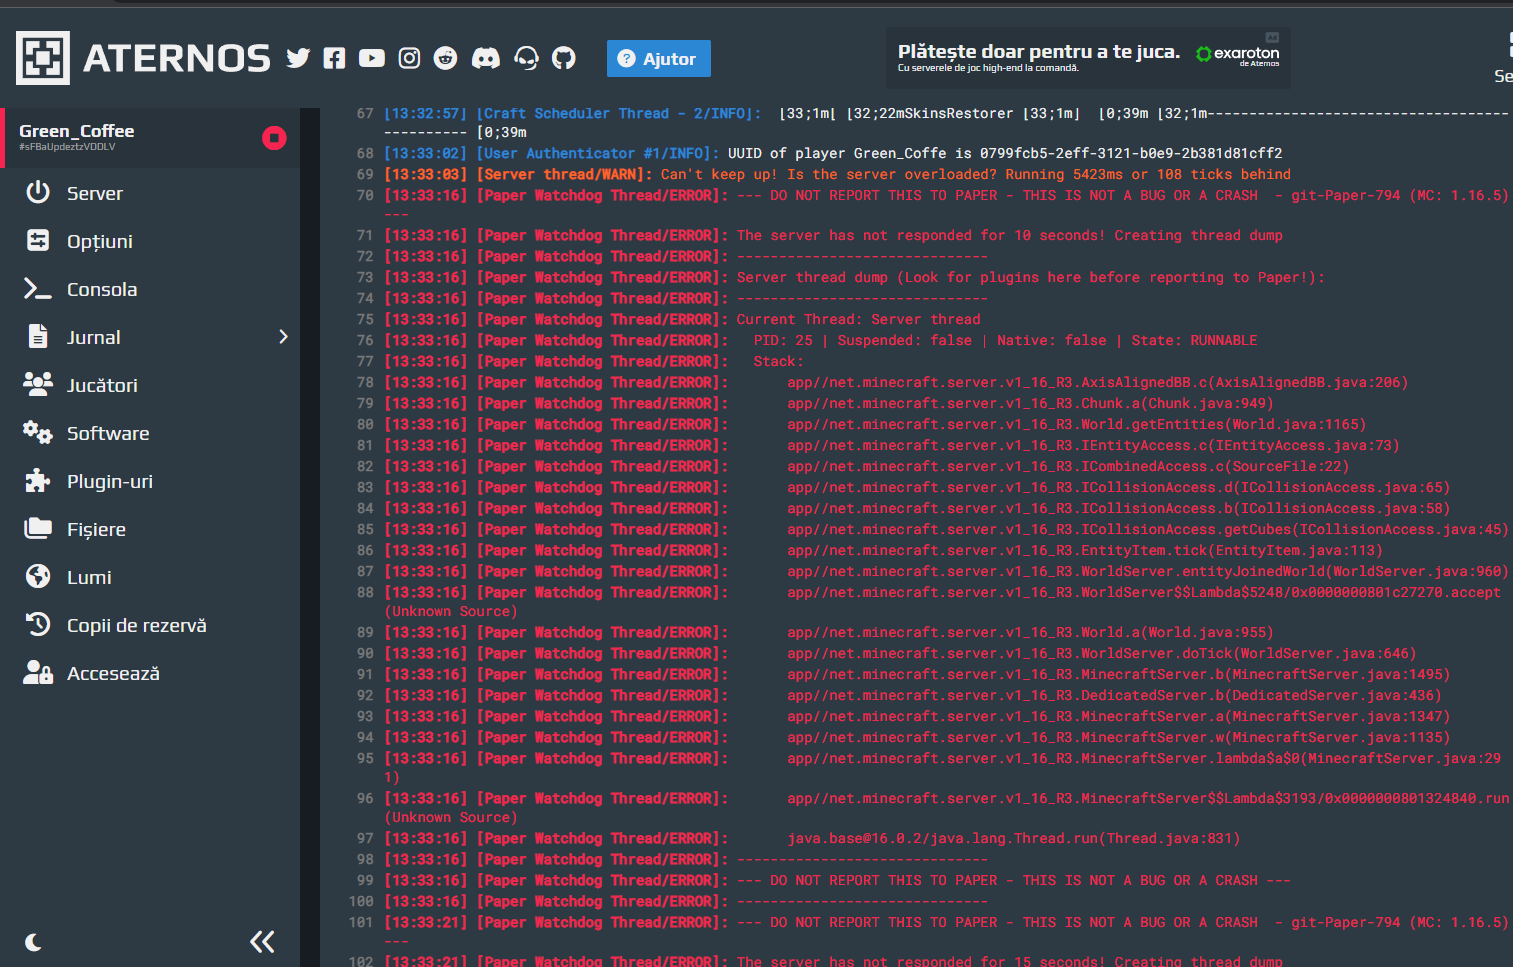The height and width of the screenshot is (967, 1513).
Task: Click the Copii de rezervă history icon
Action: tap(38, 624)
